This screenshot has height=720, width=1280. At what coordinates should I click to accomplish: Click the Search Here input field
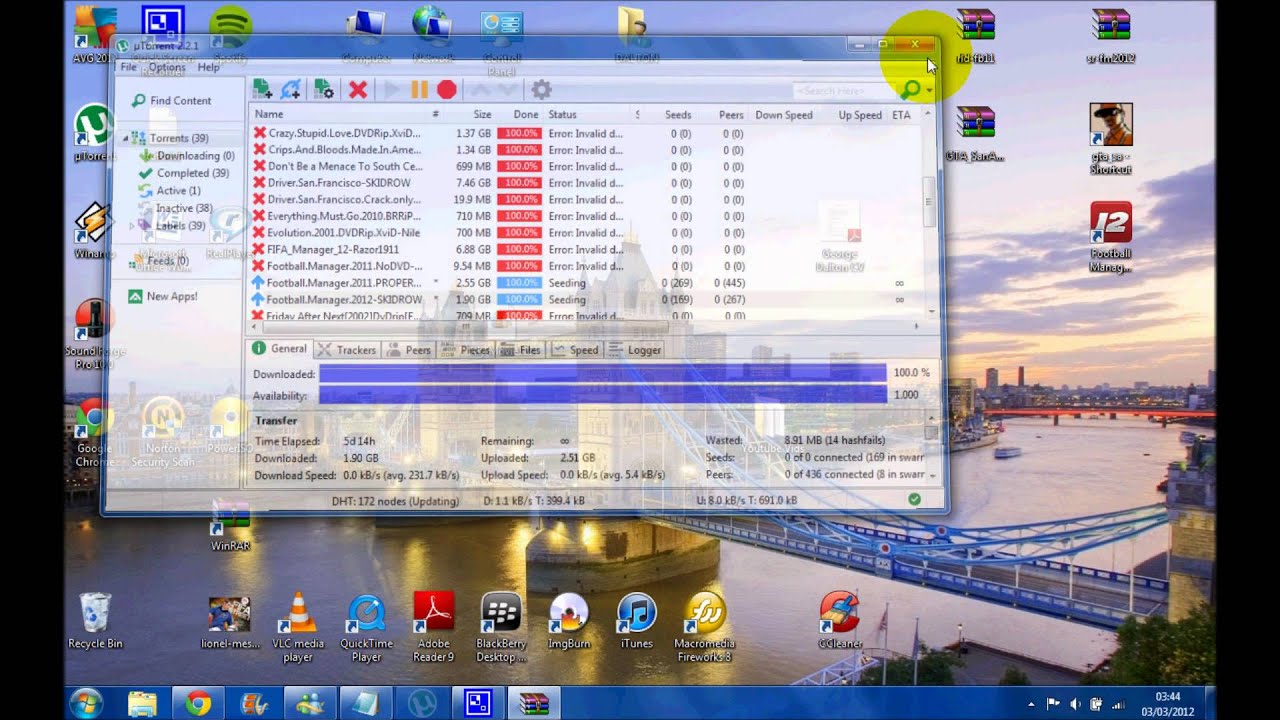point(843,91)
